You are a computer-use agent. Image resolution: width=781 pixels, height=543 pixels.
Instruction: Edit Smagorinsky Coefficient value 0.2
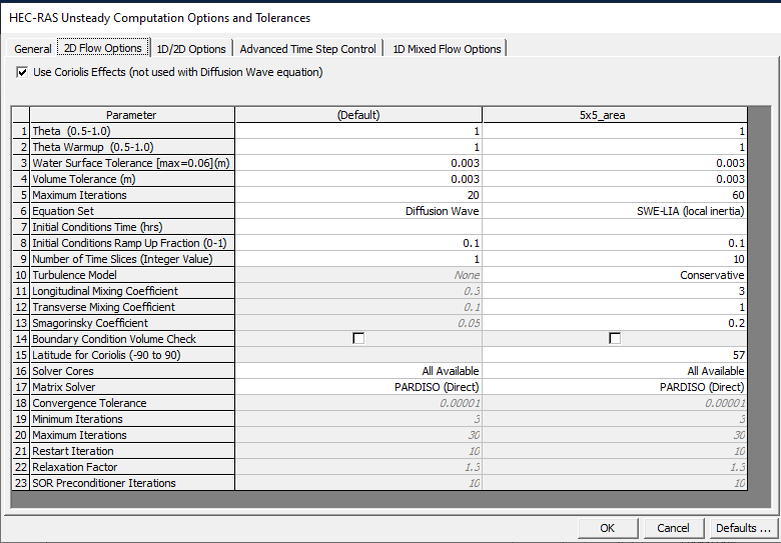(615, 323)
